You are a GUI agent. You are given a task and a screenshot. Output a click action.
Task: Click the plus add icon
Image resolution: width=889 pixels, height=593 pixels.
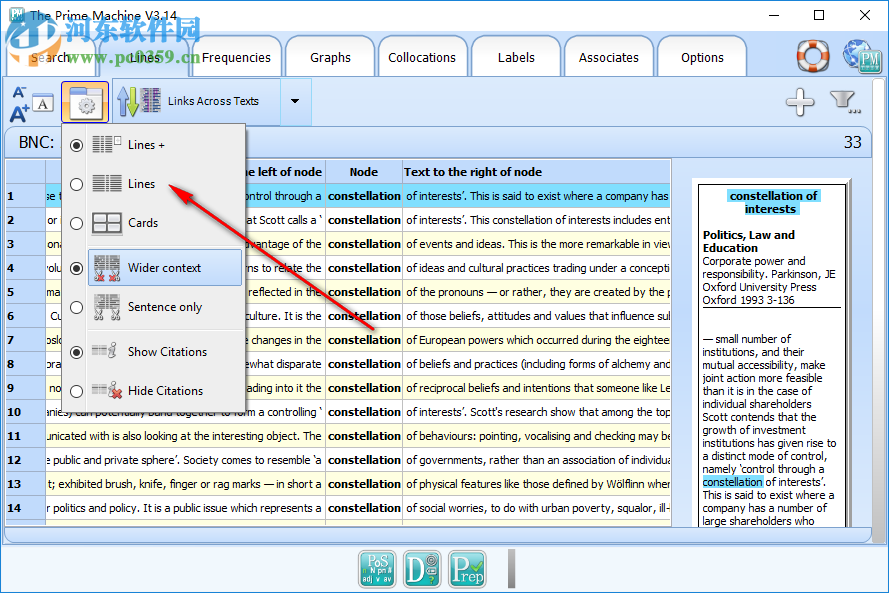(799, 102)
